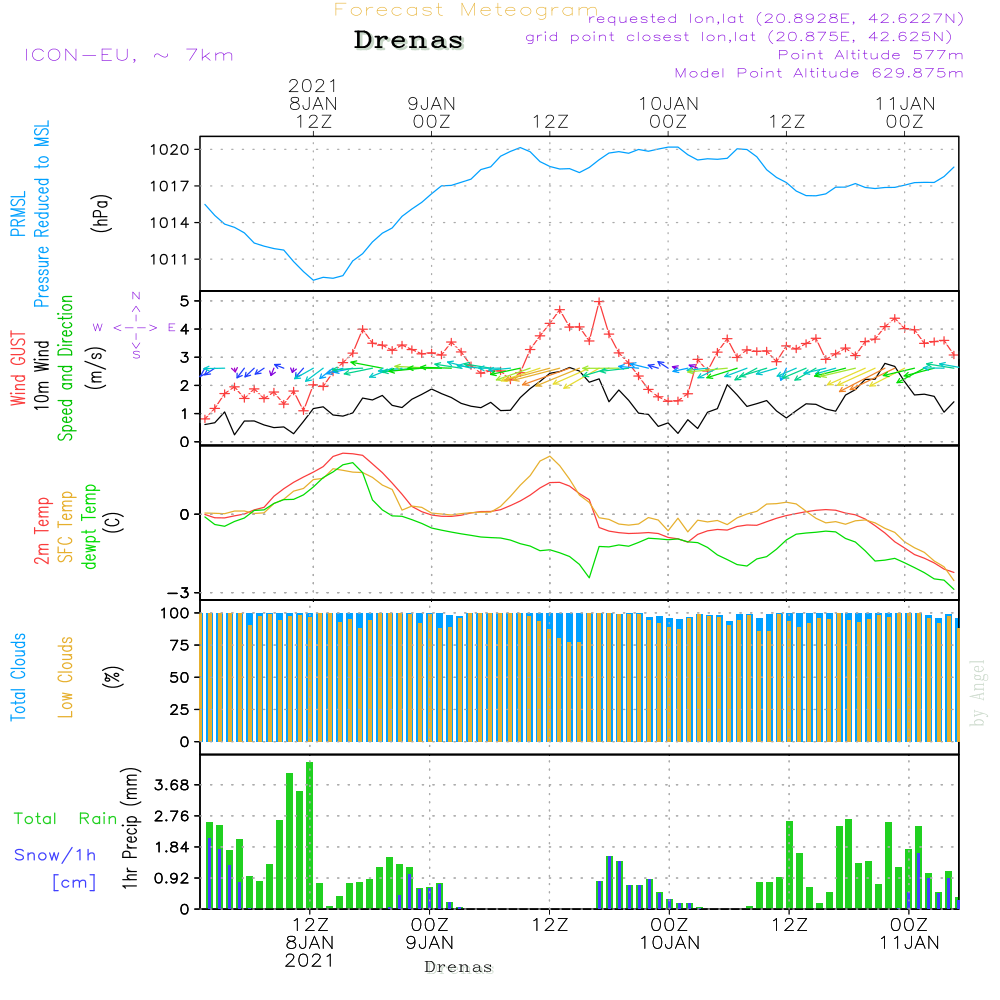Click the 'N' on the compass rose

click(x=136, y=296)
